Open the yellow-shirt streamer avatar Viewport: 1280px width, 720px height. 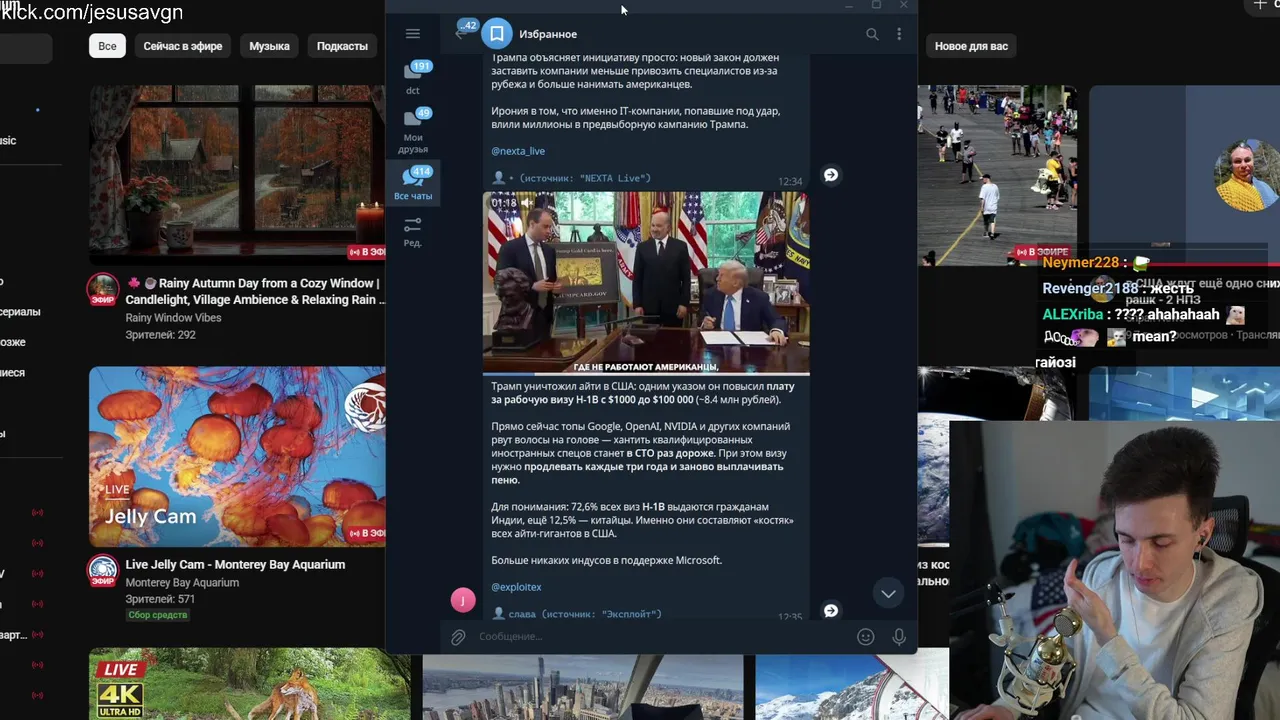(x=1246, y=175)
